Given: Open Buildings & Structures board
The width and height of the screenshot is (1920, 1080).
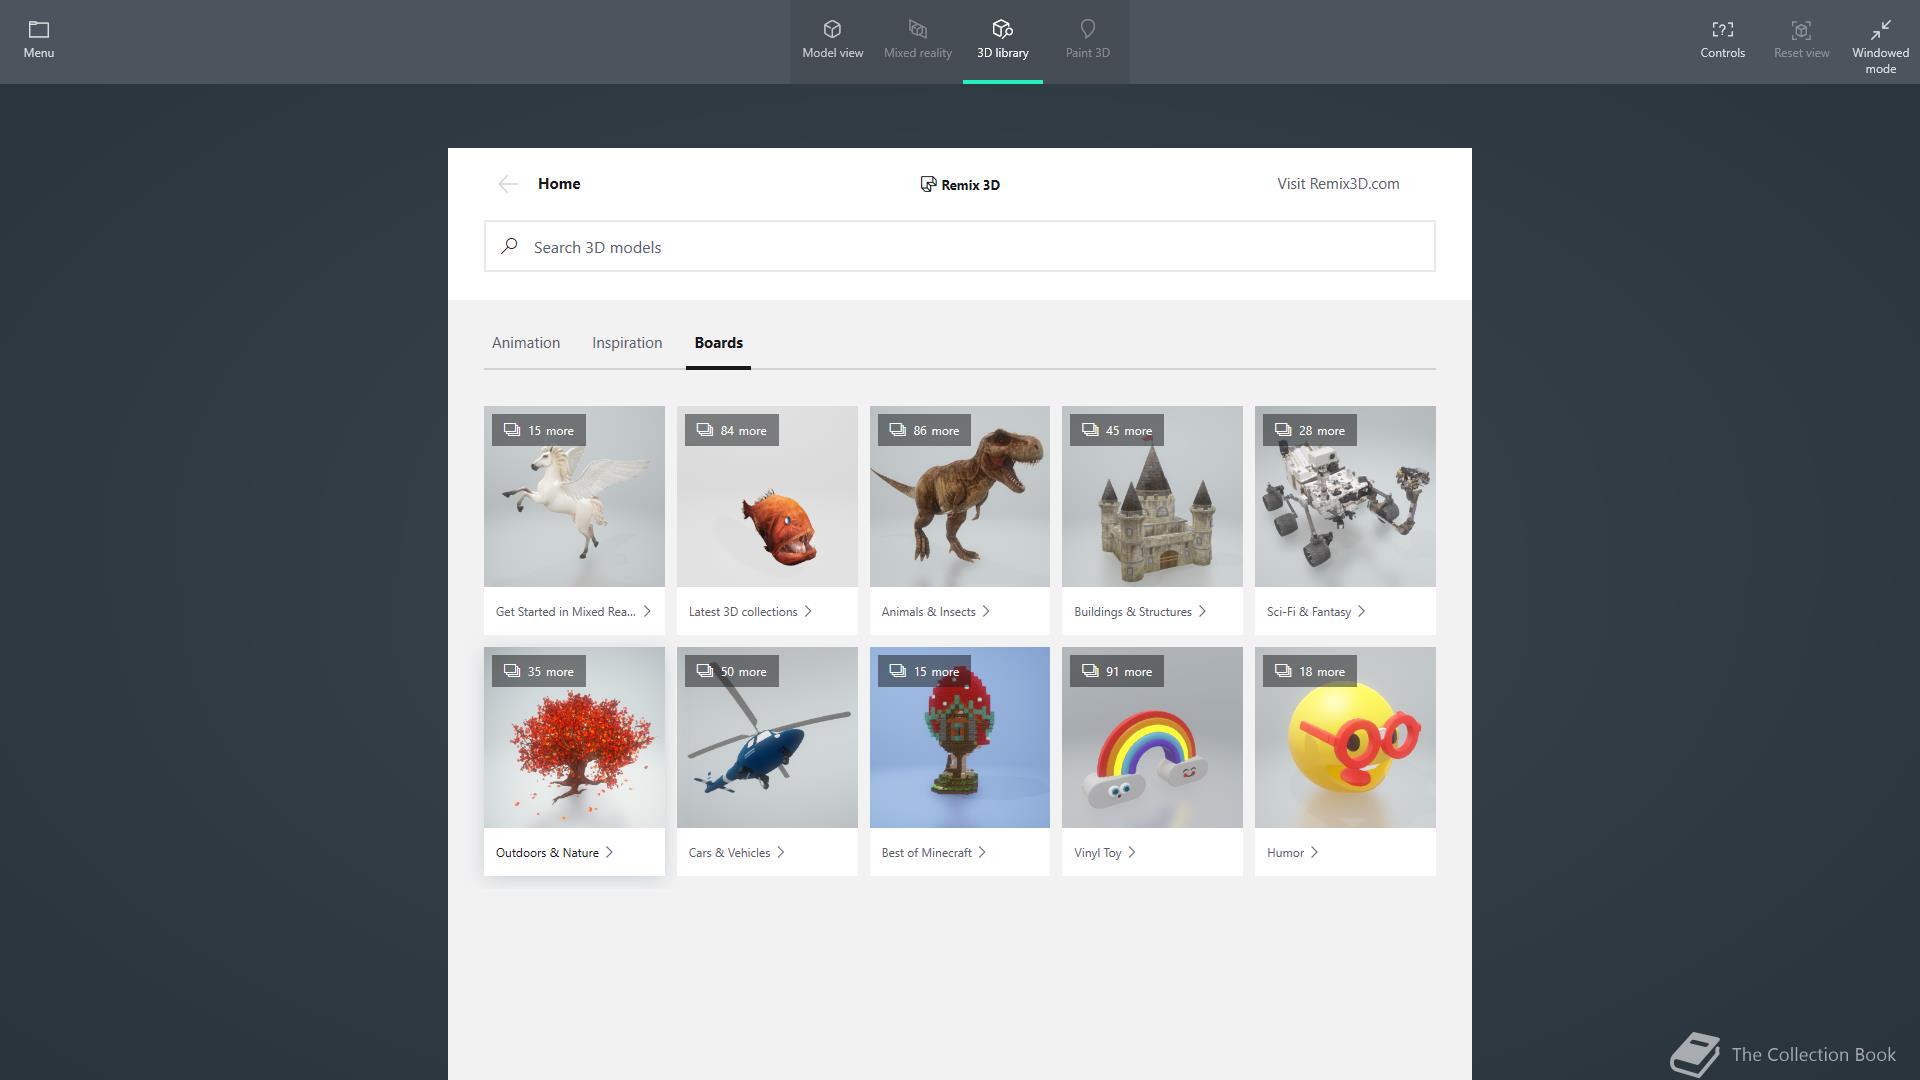Looking at the screenshot, I should point(1152,611).
